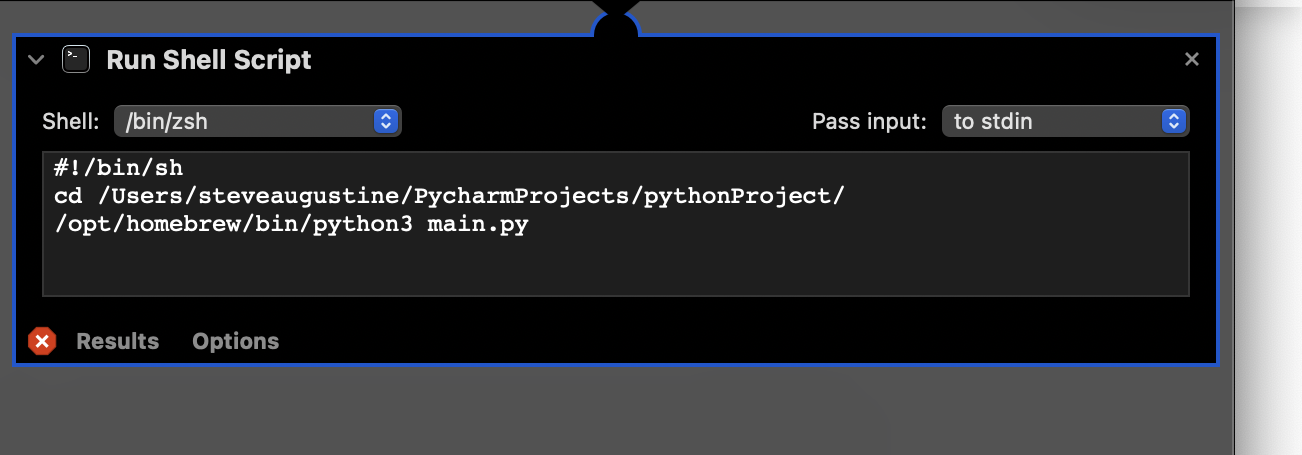Click the red error status icon
Image resolution: width=1302 pixels, height=455 pixels.
coord(42,342)
